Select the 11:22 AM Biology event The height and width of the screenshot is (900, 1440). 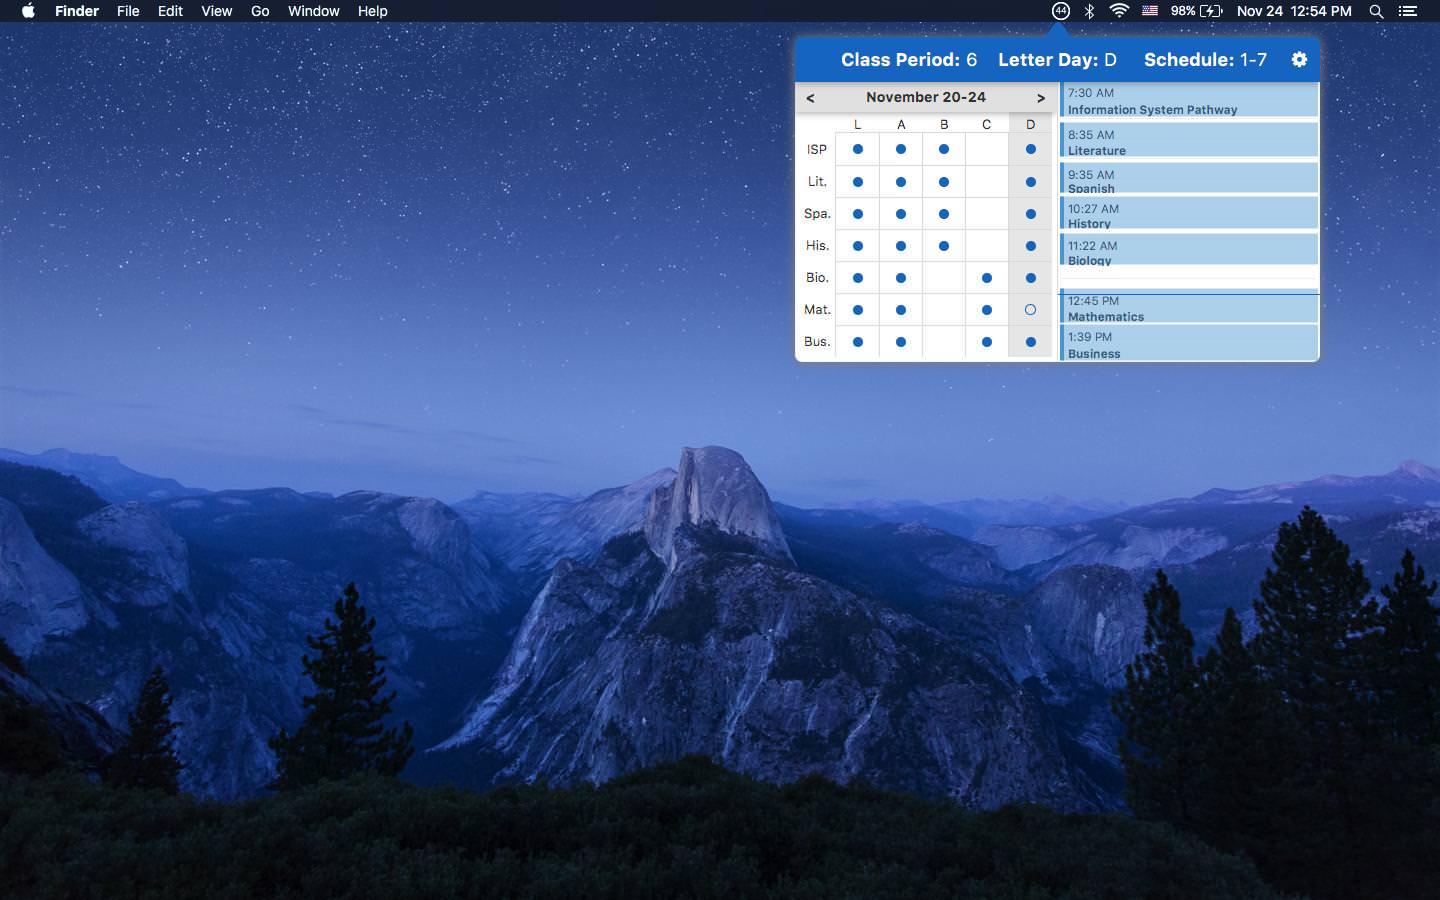[1189, 249]
